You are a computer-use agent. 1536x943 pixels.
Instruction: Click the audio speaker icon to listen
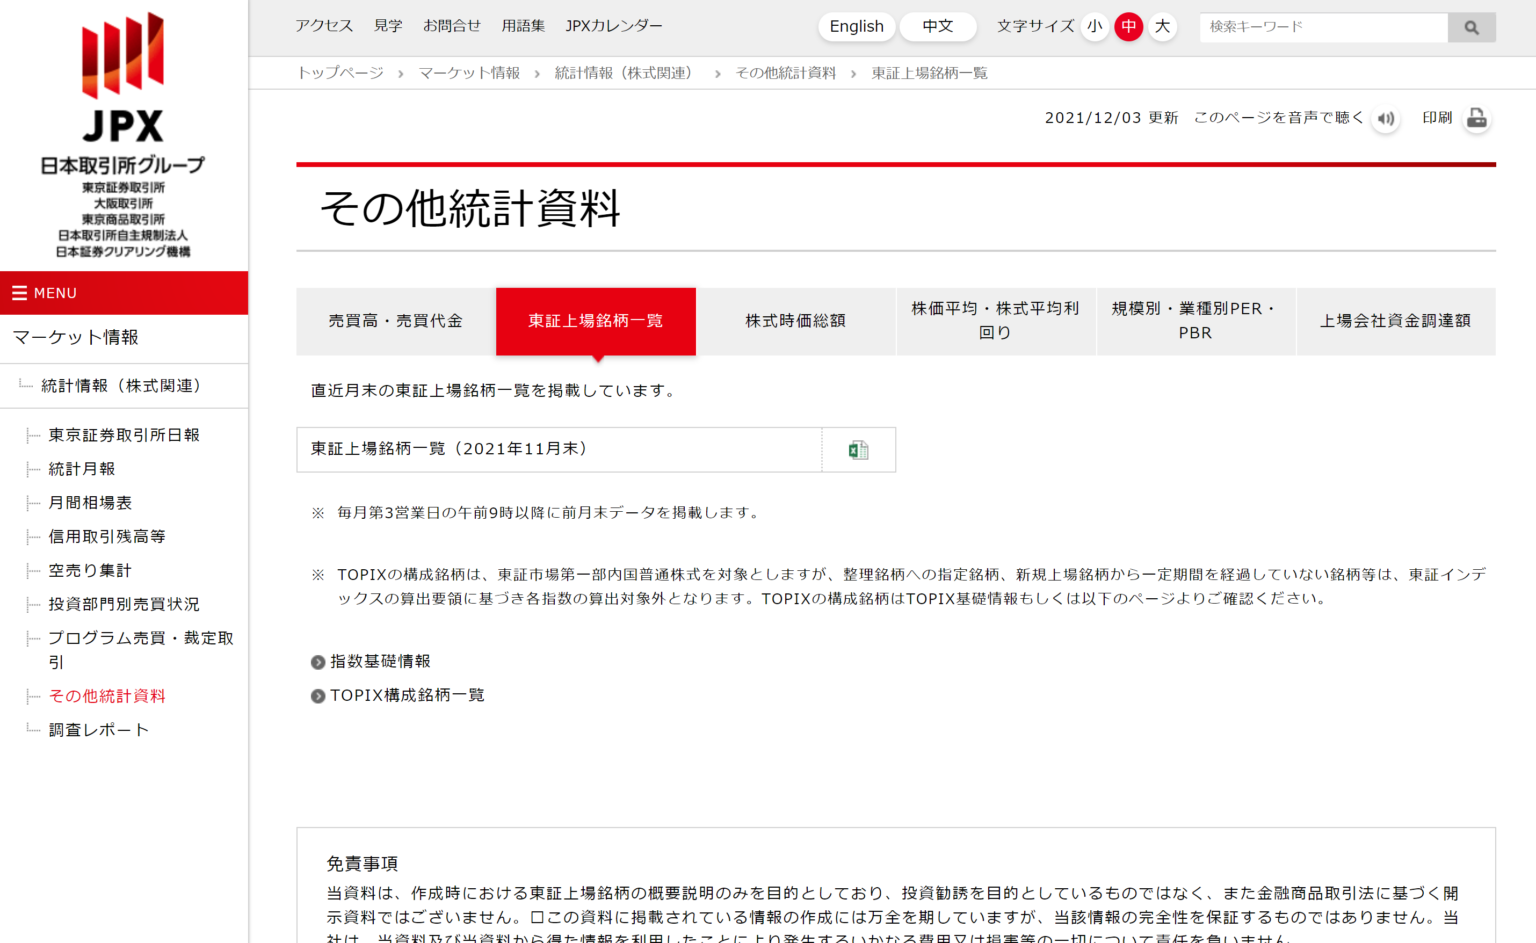pos(1386,118)
